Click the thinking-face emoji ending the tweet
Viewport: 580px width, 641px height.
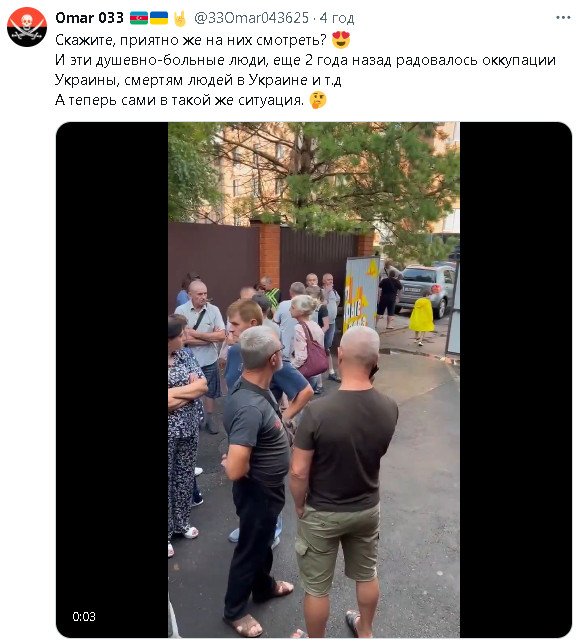318,100
